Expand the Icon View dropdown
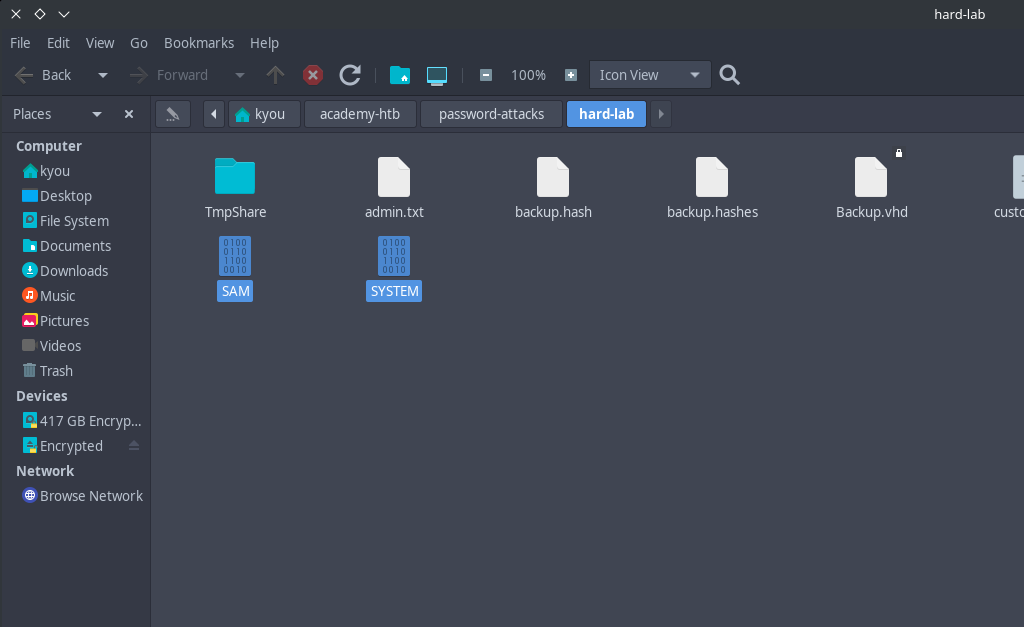Image resolution: width=1024 pixels, height=627 pixels. click(x=650, y=75)
